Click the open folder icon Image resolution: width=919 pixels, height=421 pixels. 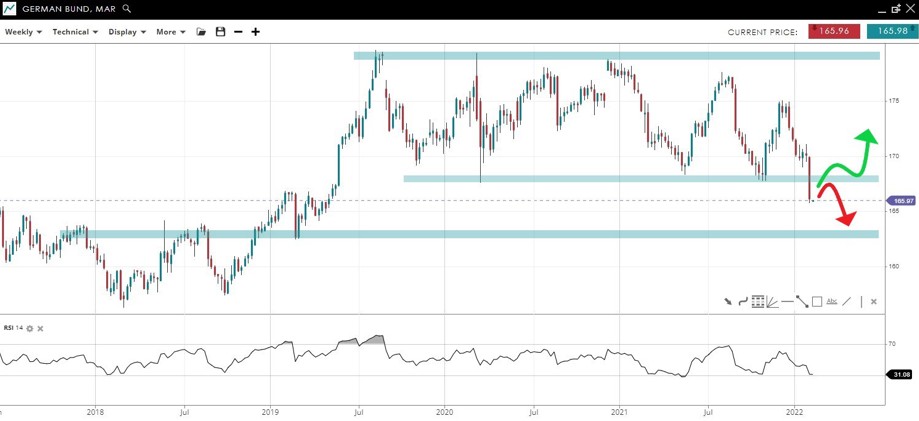[201, 32]
